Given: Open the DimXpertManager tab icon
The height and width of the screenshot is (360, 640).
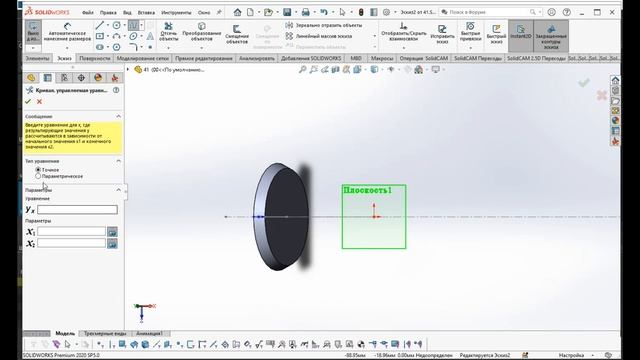Looking at the screenshot, I should coord(81,78).
